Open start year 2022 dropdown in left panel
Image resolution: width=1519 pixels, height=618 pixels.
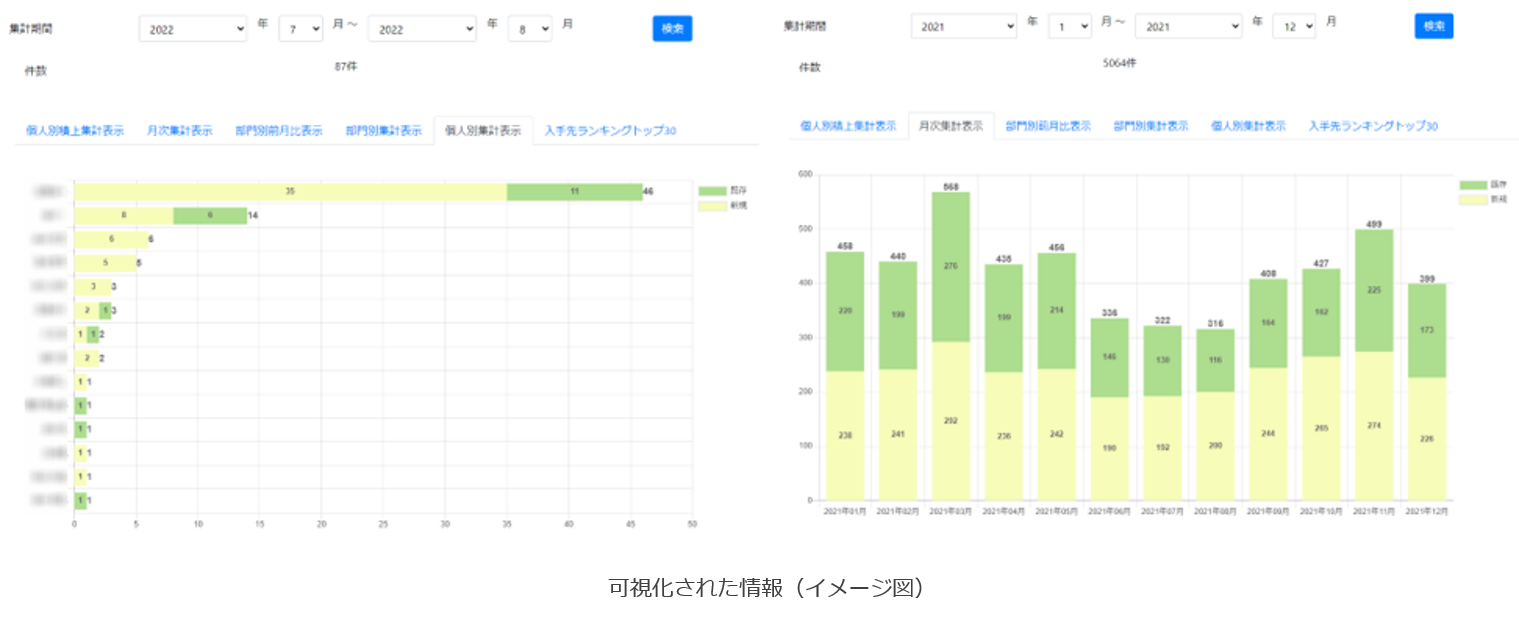coord(192,30)
